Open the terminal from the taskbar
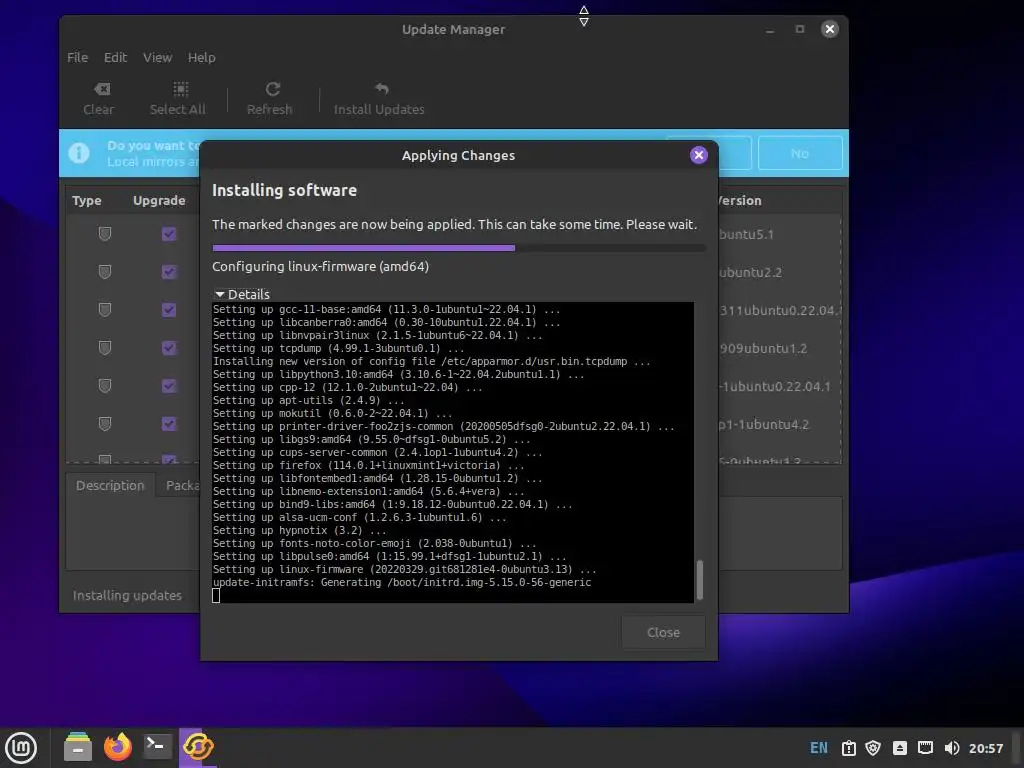The image size is (1024, 768). (x=157, y=746)
